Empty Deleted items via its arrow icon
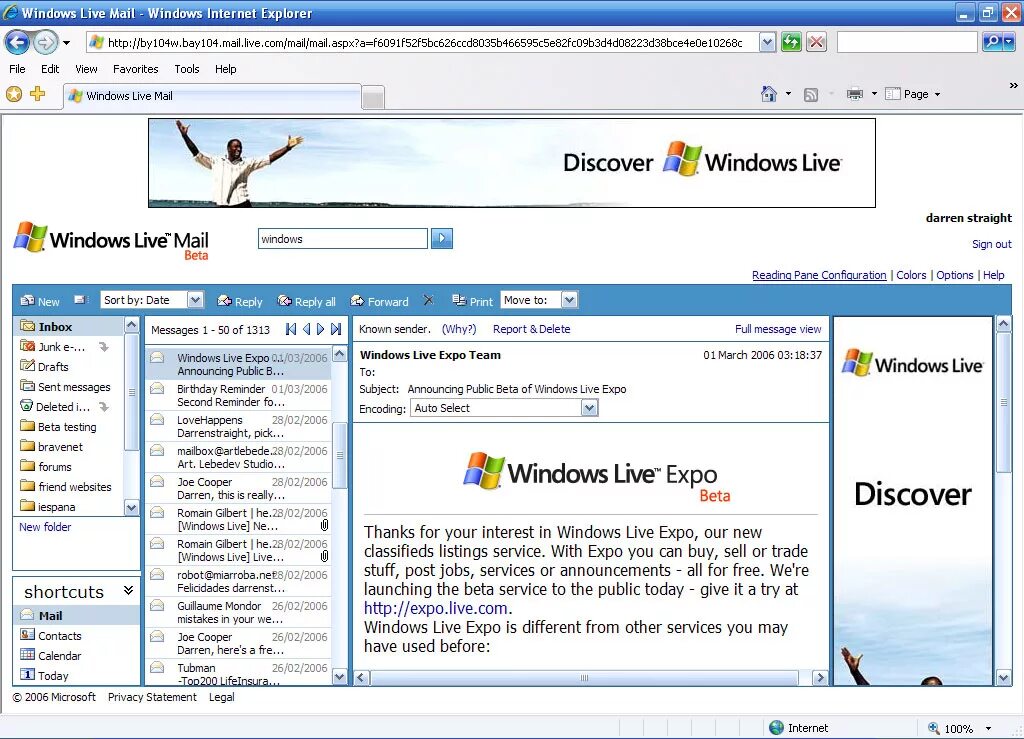Viewport: 1024px width, 739px height. click(x=104, y=407)
